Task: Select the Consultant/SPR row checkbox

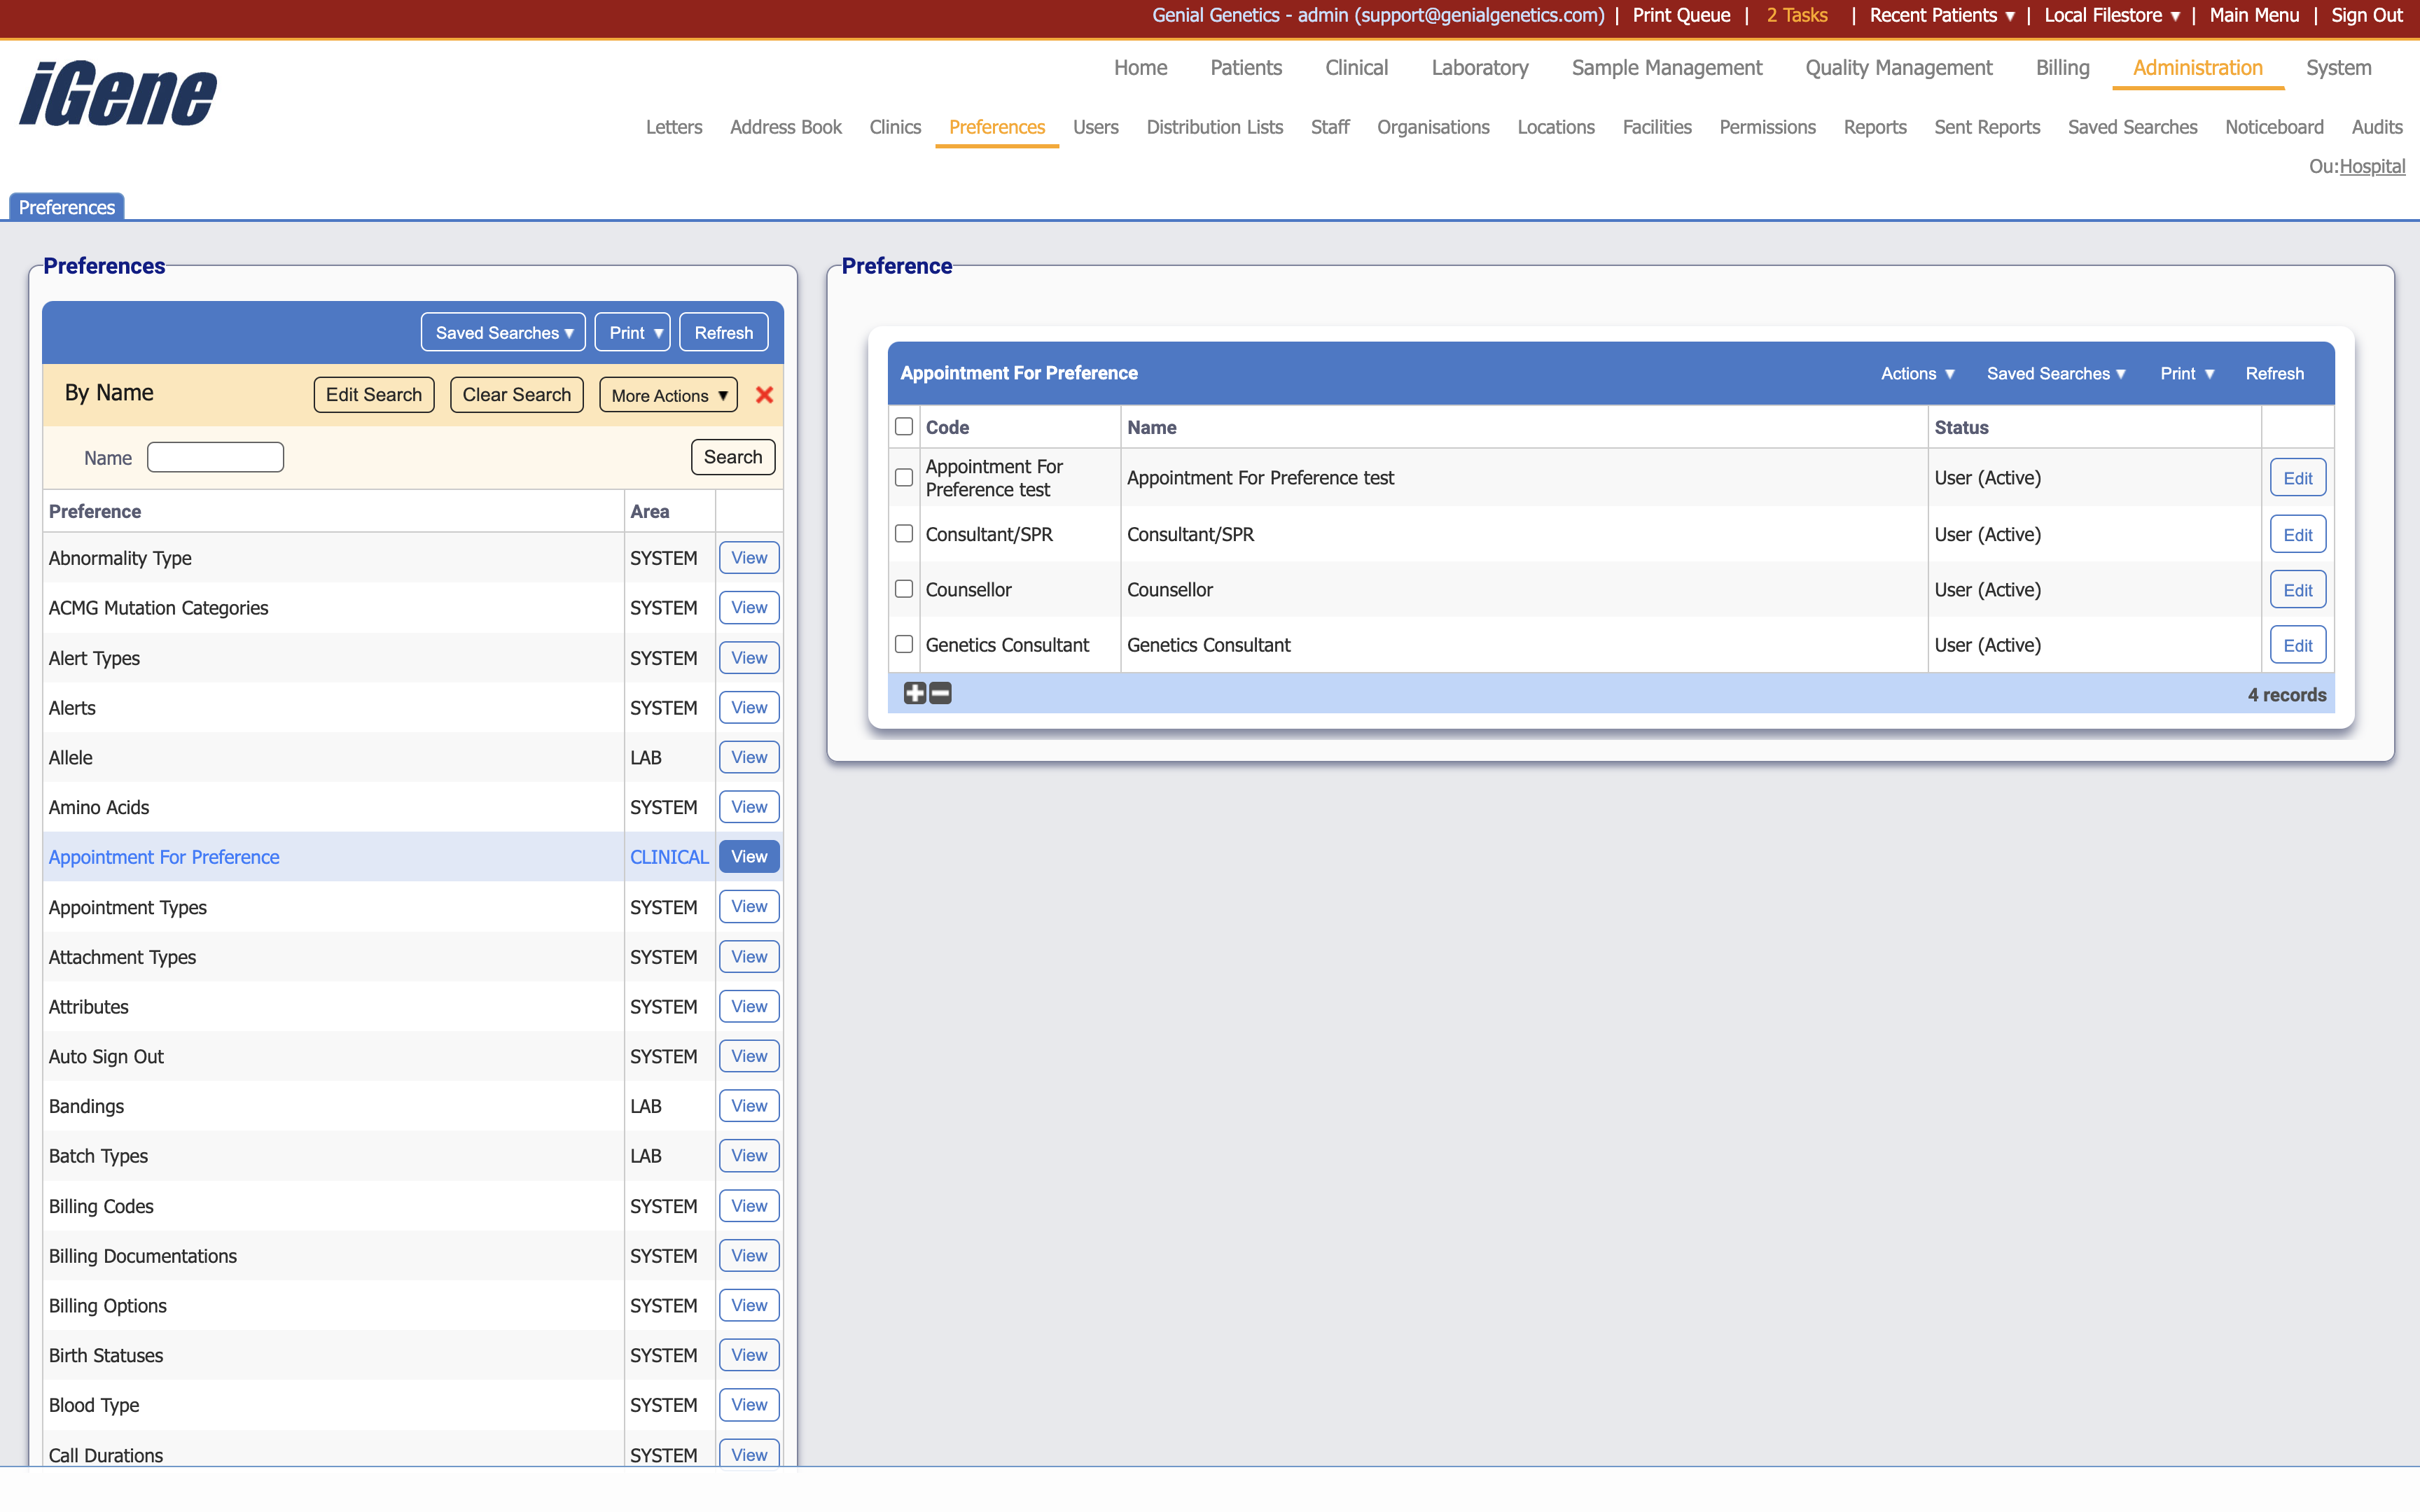Action: tap(904, 534)
